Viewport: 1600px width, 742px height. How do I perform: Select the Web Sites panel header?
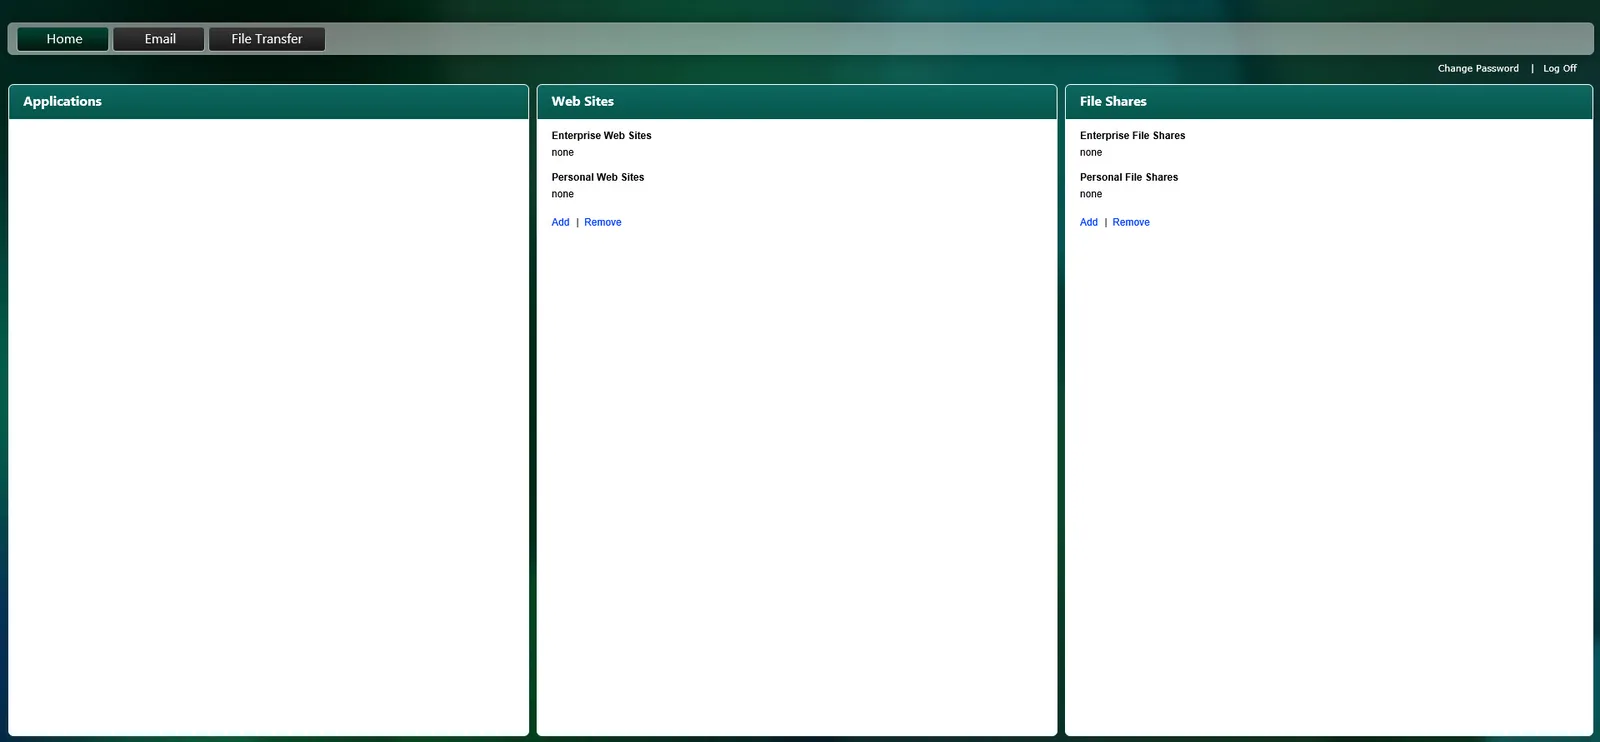click(x=796, y=102)
